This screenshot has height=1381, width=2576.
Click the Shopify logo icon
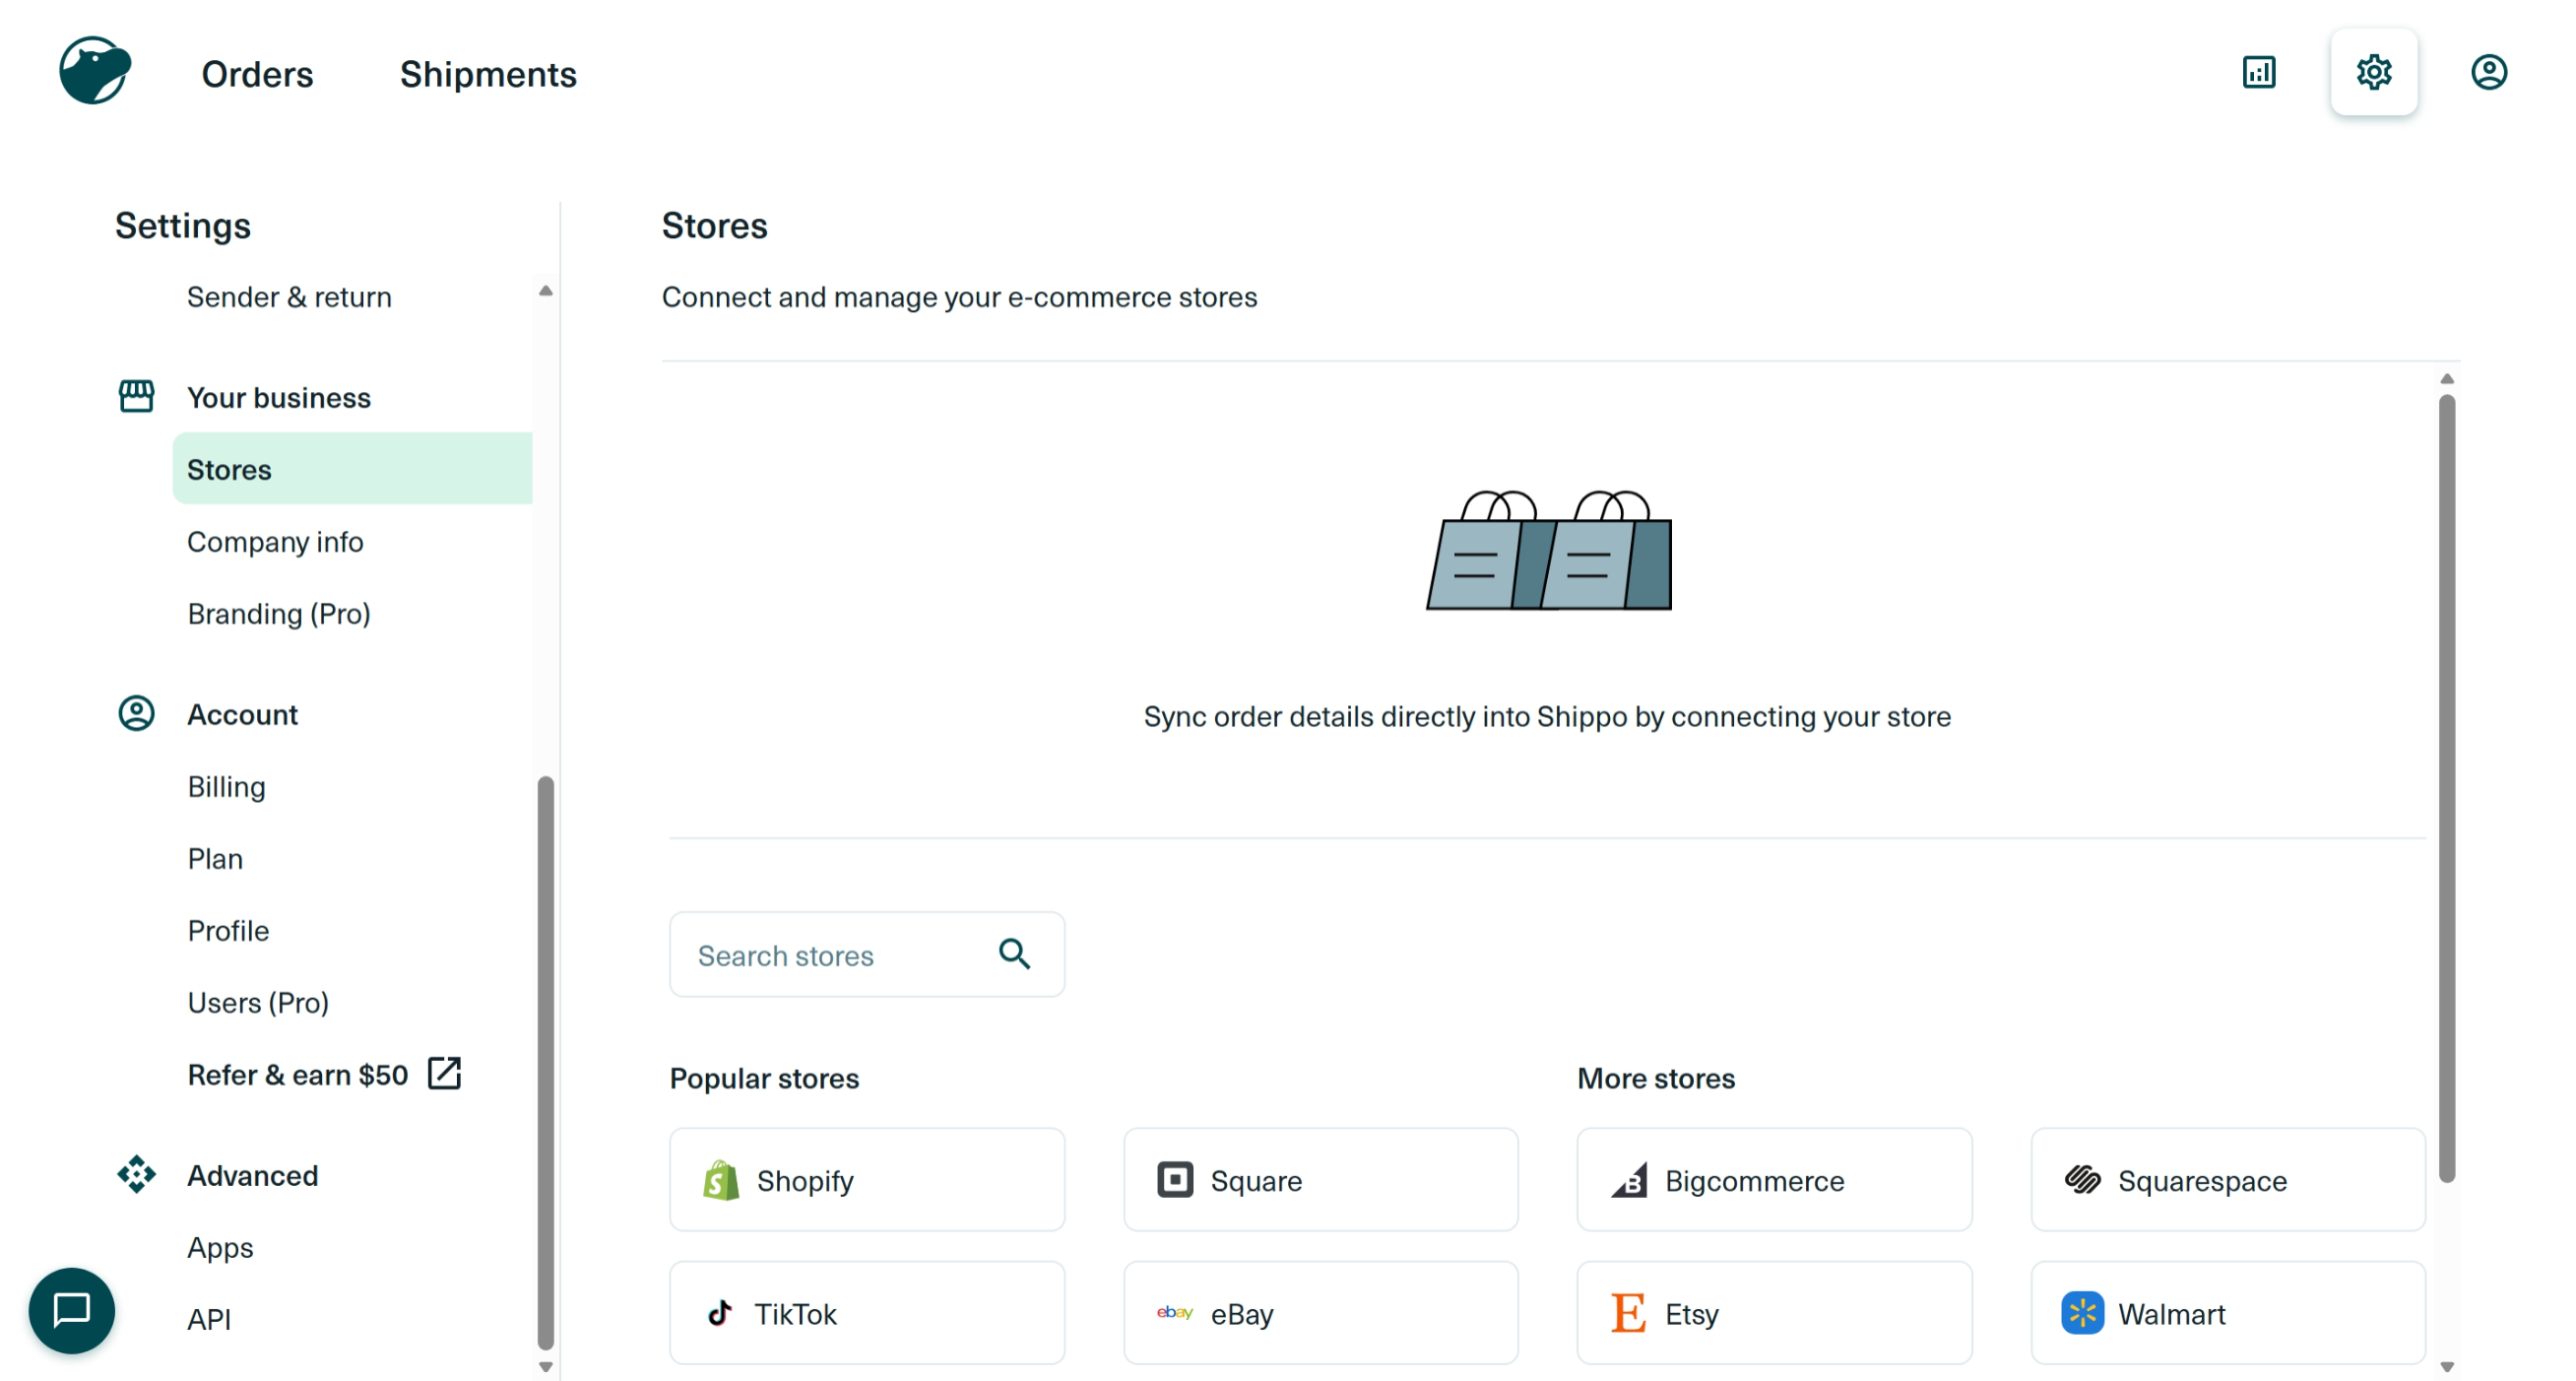click(x=721, y=1180)
